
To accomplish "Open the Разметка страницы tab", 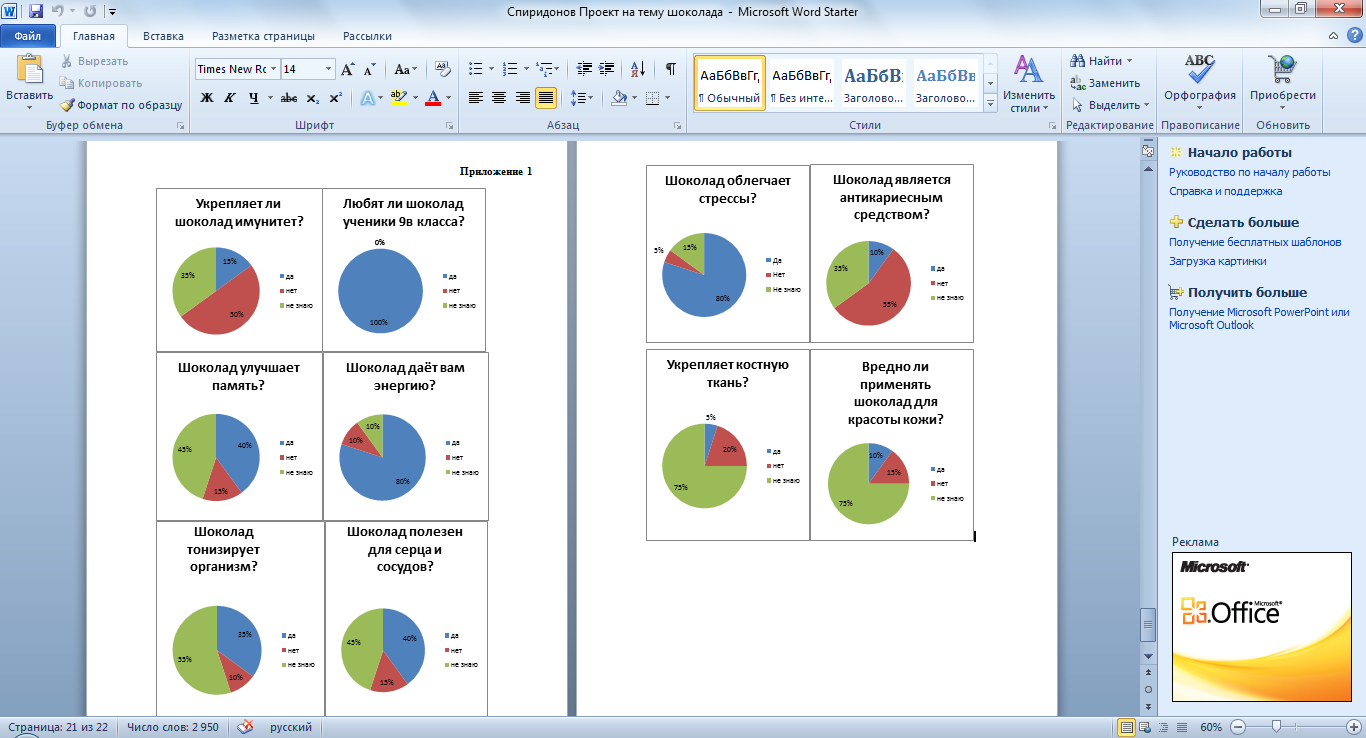I will click(x=263, y=36).
